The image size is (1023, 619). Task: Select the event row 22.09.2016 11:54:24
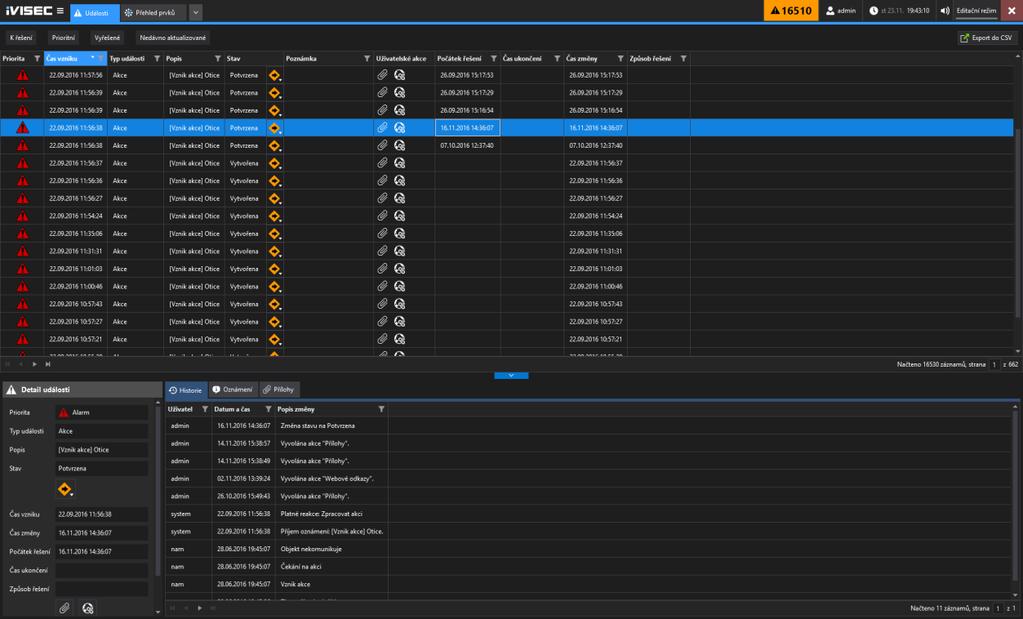tap(506, 216)
